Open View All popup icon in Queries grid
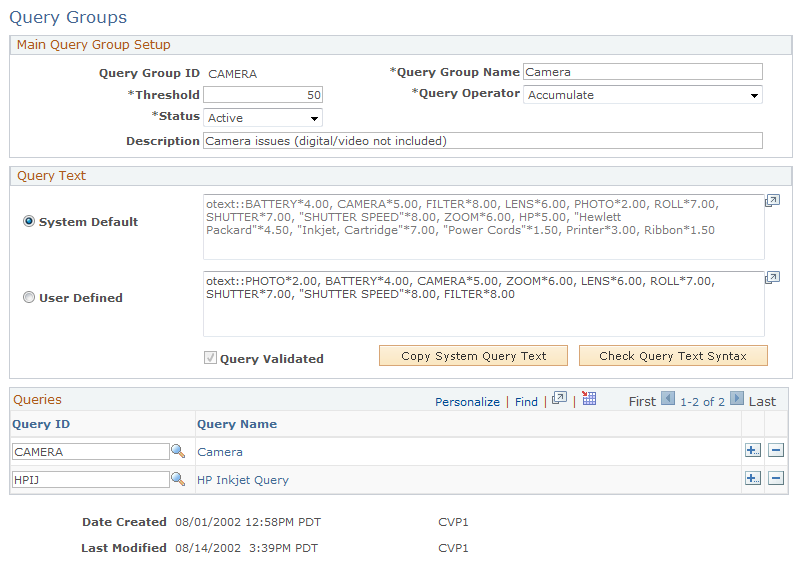 559,398
